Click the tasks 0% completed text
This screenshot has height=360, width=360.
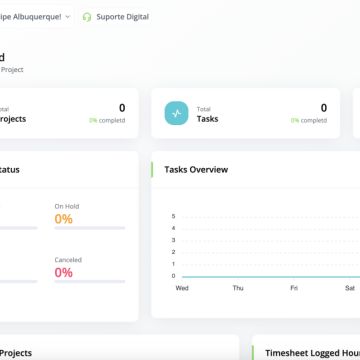pyautogui.click(x=309, y=121)
